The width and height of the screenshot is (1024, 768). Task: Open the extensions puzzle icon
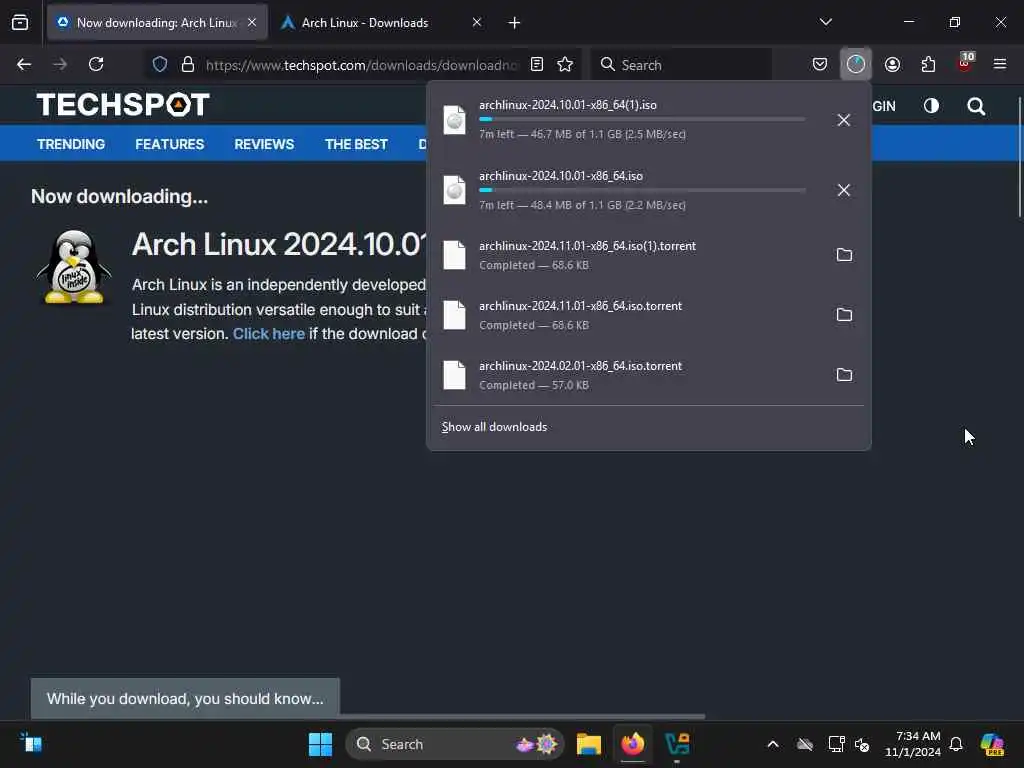point(928,65)
